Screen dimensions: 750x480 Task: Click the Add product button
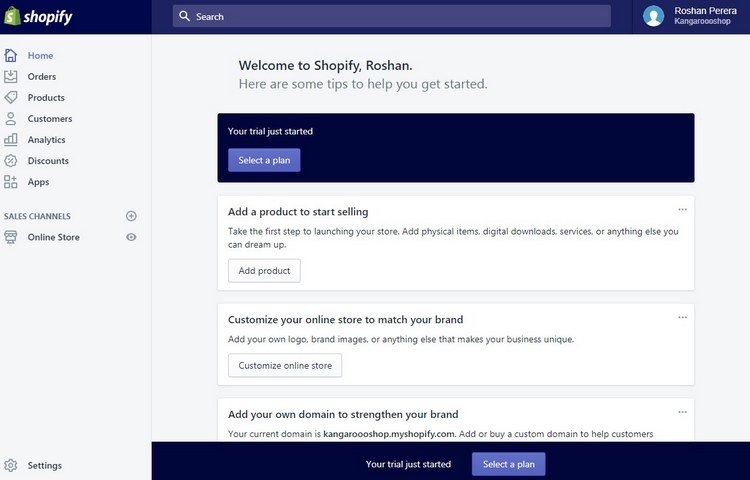coord(264,271)
